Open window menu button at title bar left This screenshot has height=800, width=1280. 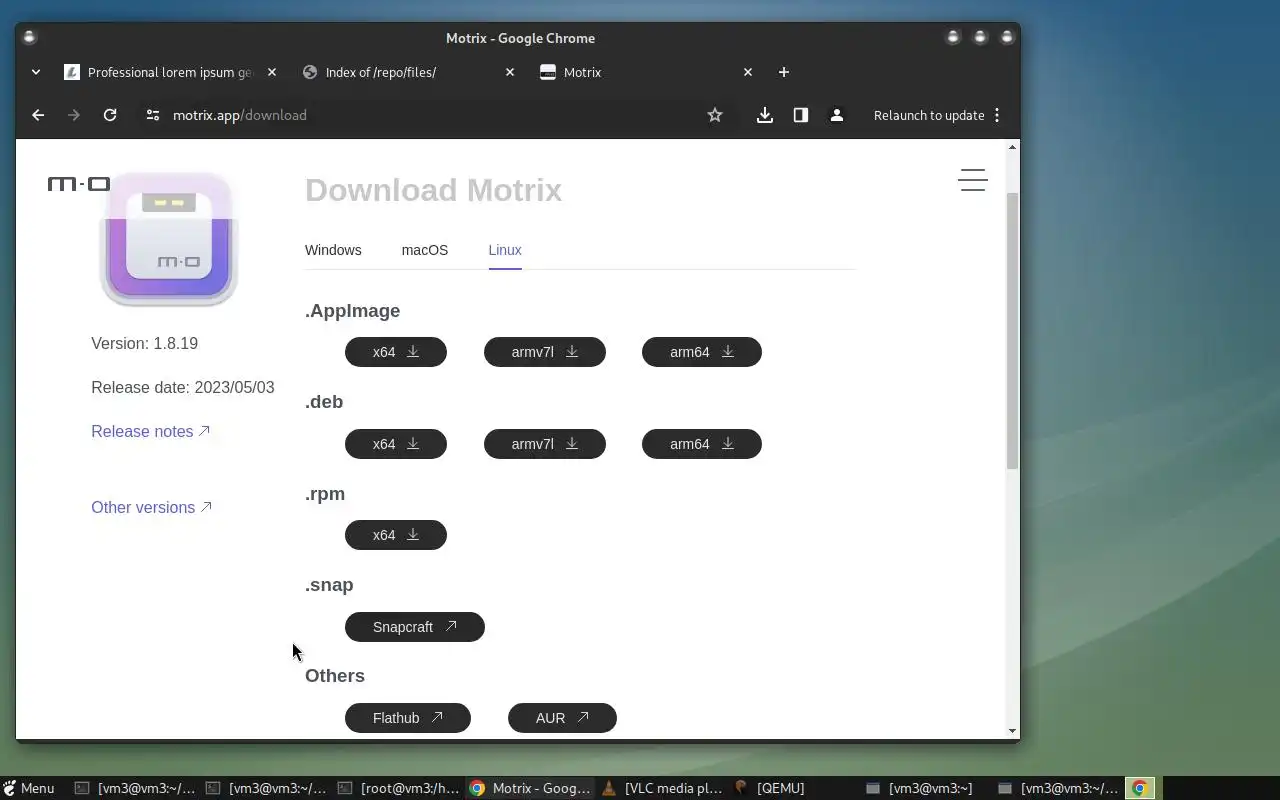pyautogui.click(x=29, y=37)
